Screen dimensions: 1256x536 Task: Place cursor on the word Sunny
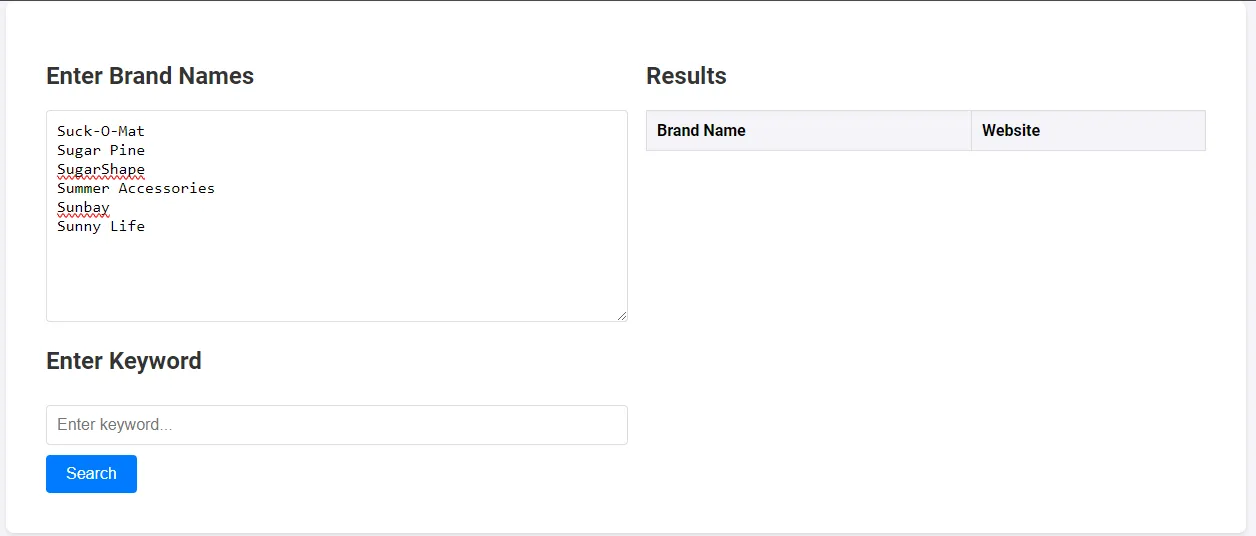pyautogui.click(x=79, y=226)
